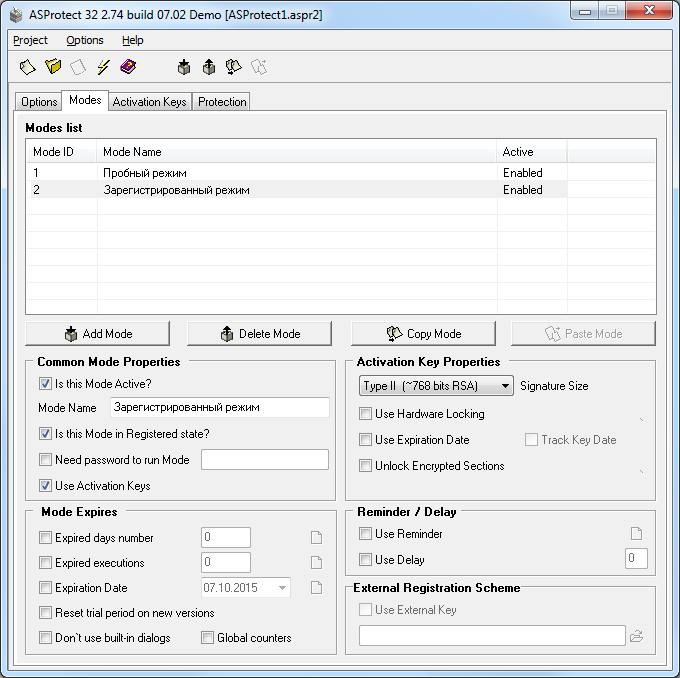Image resolution: width=680 pixels, height=678 pixels.
Task: Enable Use Delay checkbox
Action: click(365, 560)
